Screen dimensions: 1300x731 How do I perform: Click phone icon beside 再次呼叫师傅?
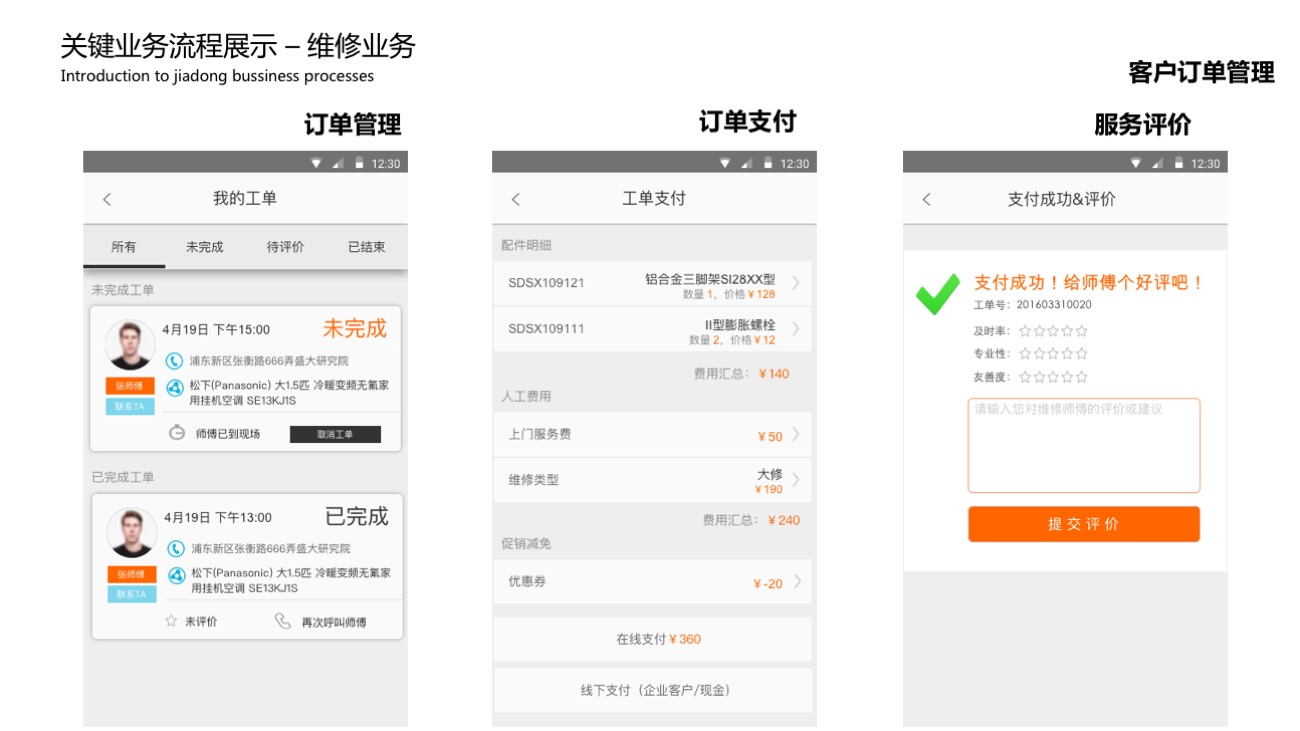coord(283,622)
